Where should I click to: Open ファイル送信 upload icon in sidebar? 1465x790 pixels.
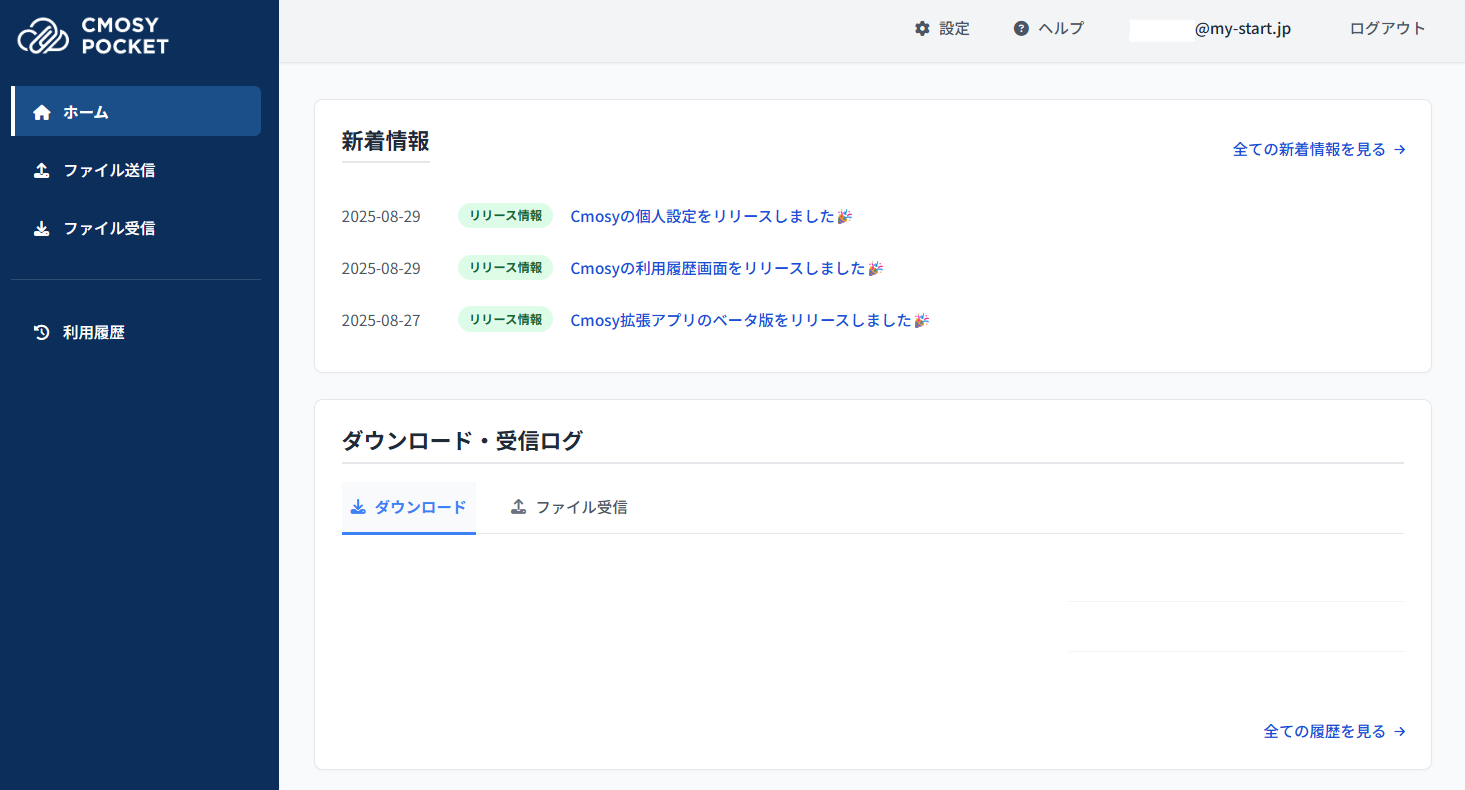(x=42, y=170)
